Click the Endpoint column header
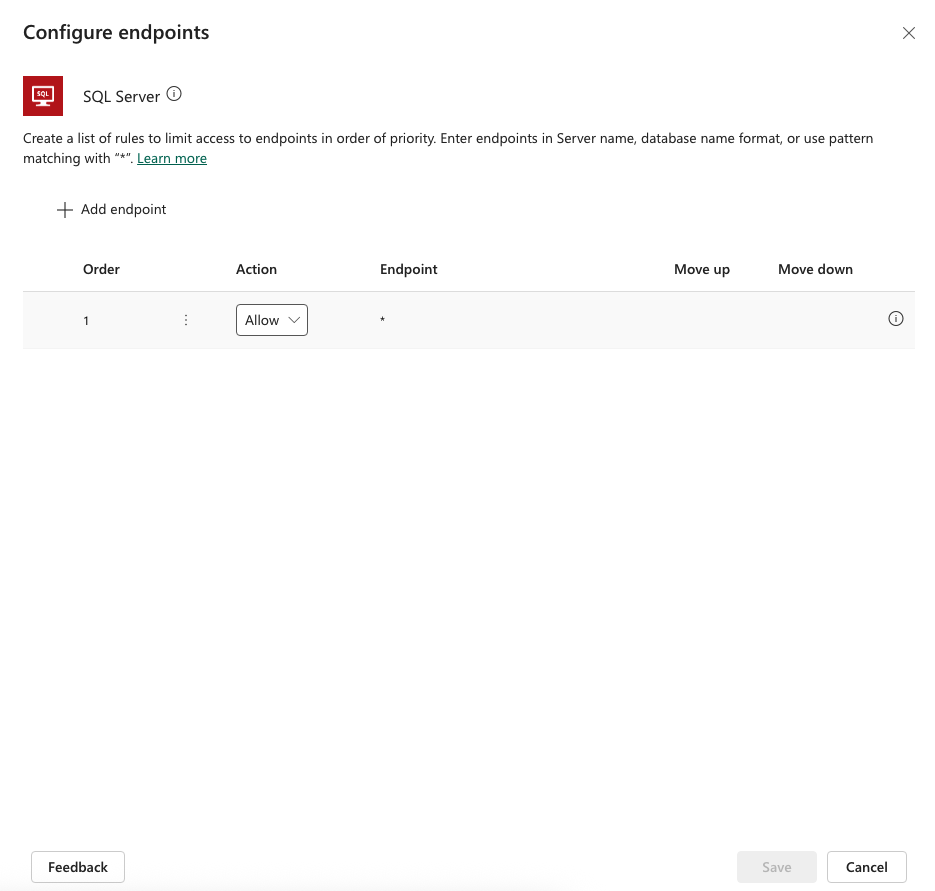Viewport: 935px width, 891px height. 408,269
